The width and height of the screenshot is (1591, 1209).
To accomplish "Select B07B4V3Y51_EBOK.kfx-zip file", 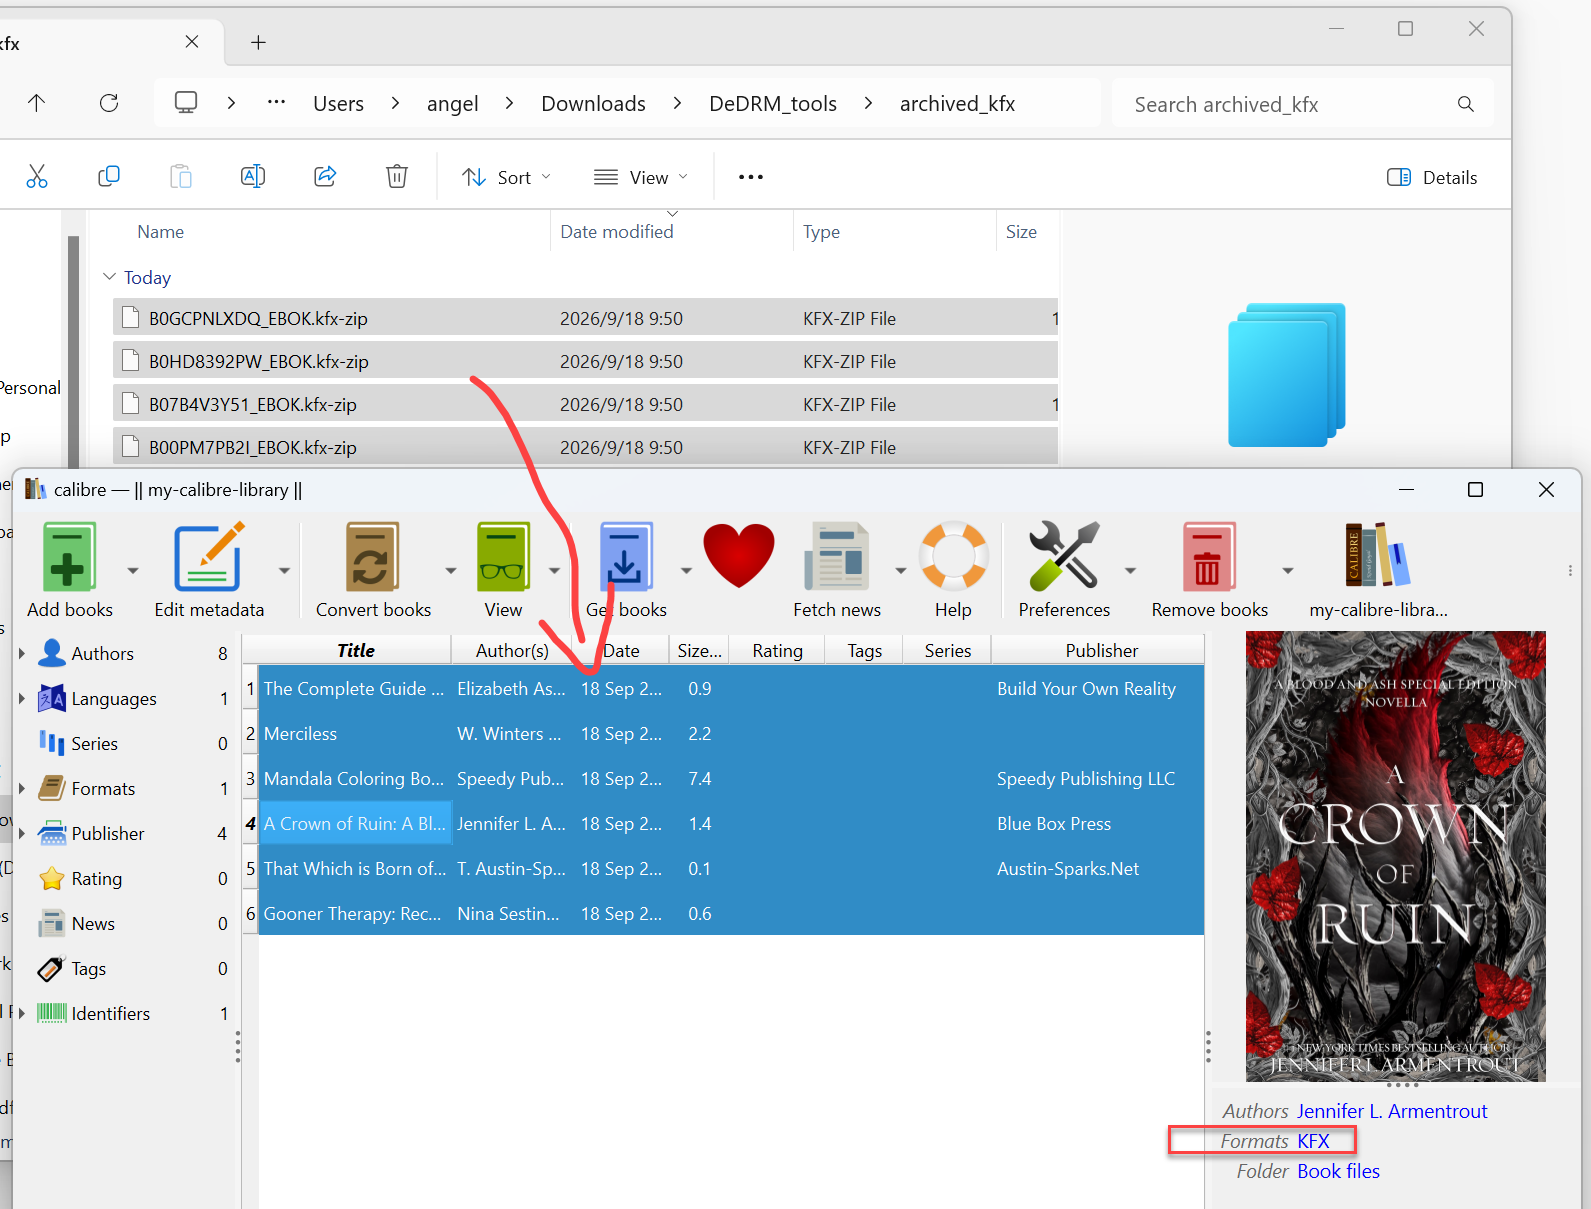I will 585,404.
